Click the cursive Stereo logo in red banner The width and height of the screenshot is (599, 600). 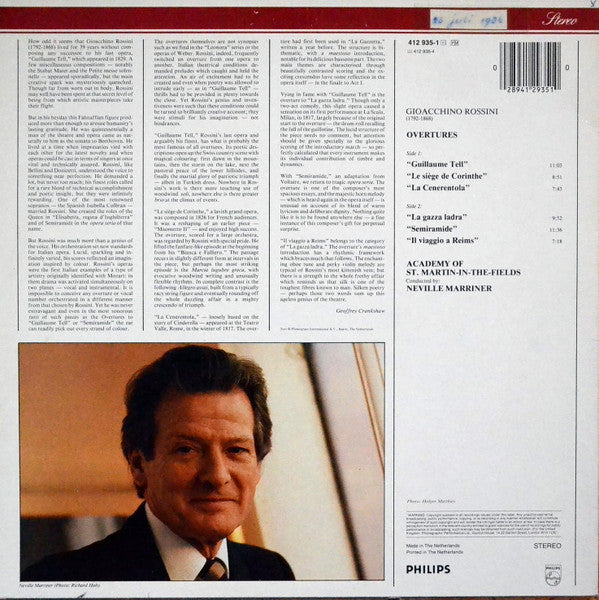559,19
